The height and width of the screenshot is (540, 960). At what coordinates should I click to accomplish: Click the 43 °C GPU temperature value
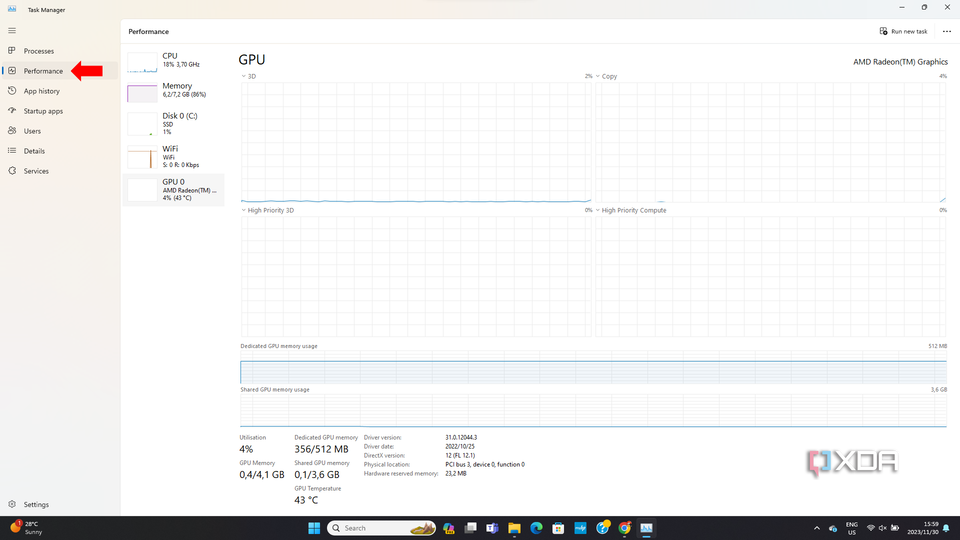(306, 500)
